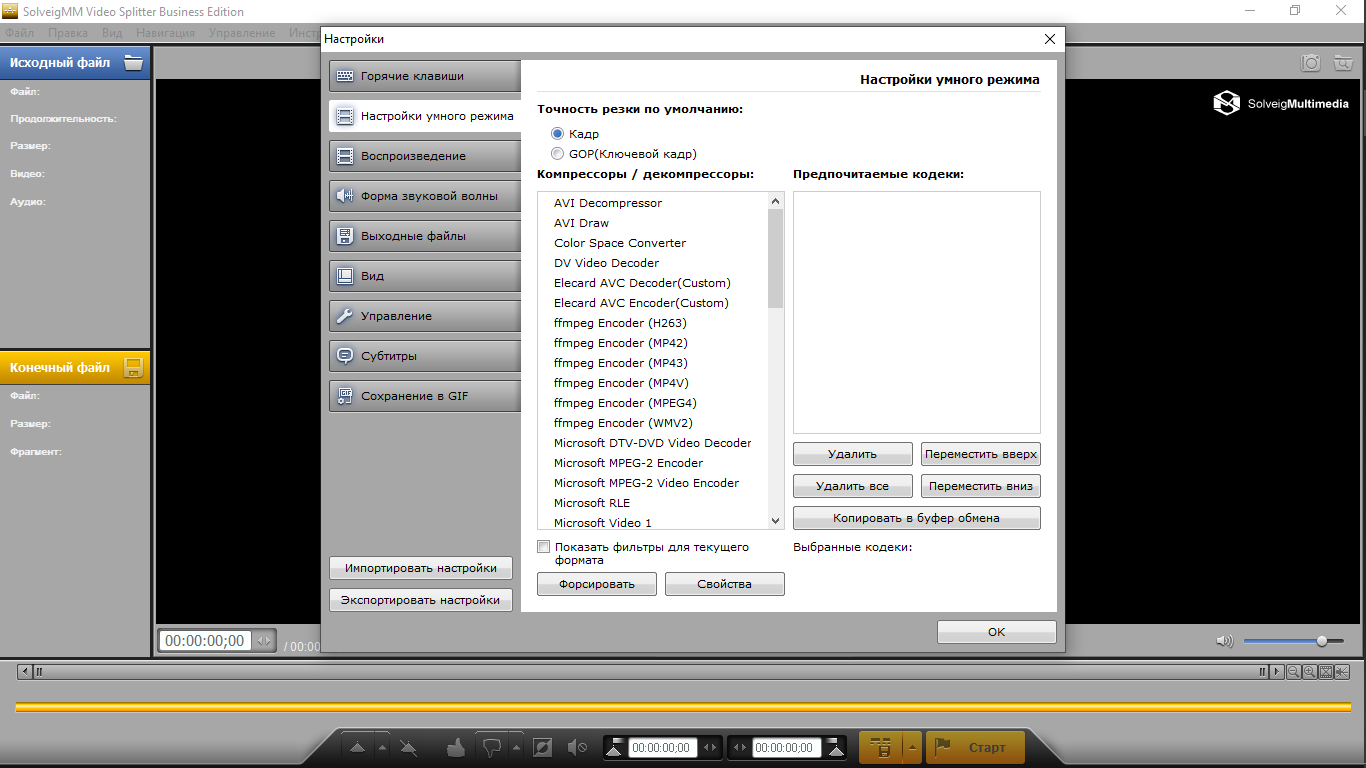1366x768 pixels.
Task: Click the timeline scroll right arrow
Action: coord(1277,672)
